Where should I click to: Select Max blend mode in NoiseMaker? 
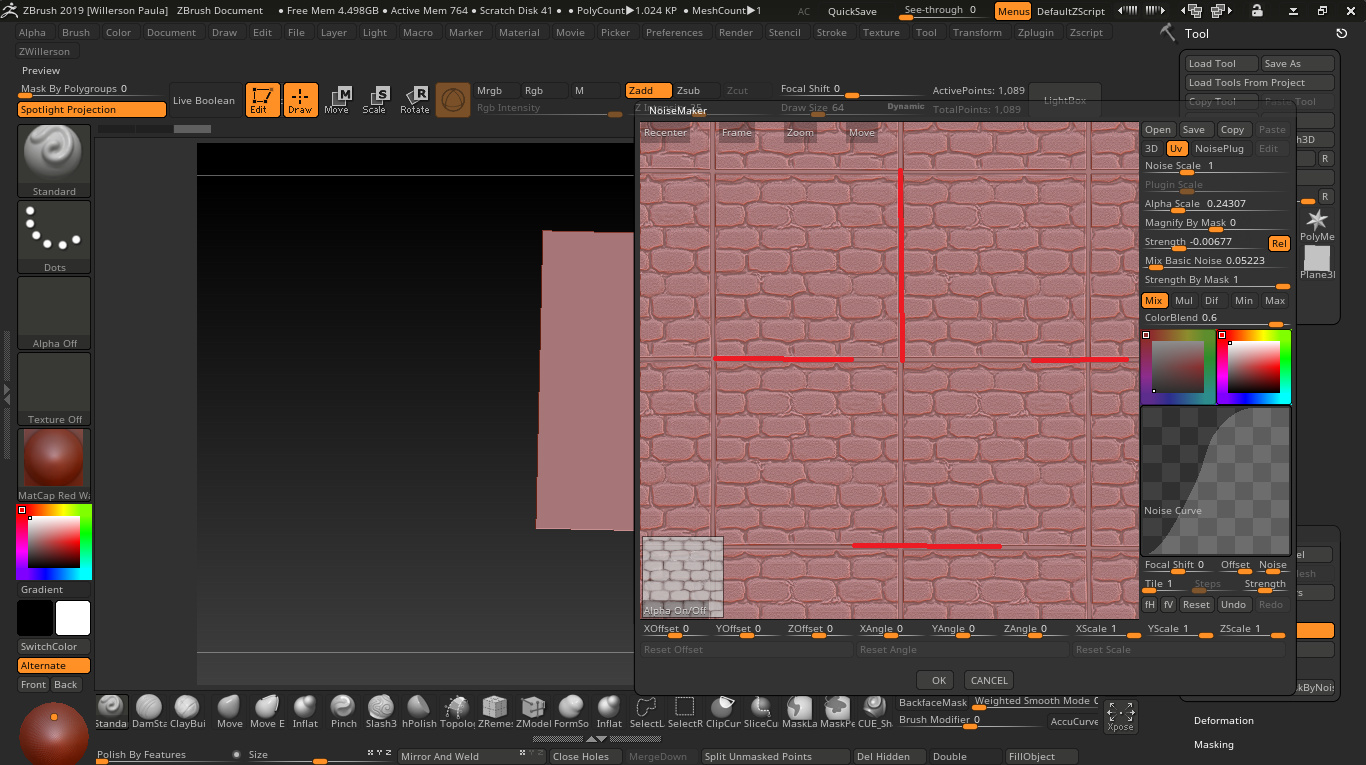[x=1275, y=300]
